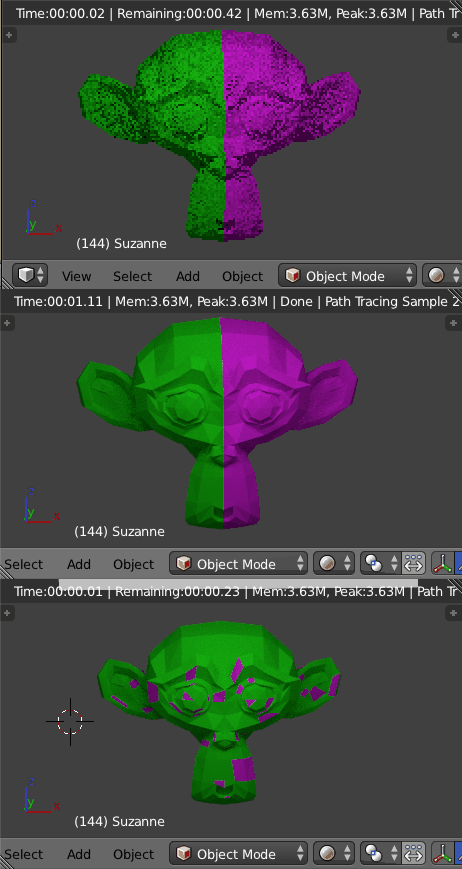Open the Object Mode dropdown in the top viewport

(347, 275)
